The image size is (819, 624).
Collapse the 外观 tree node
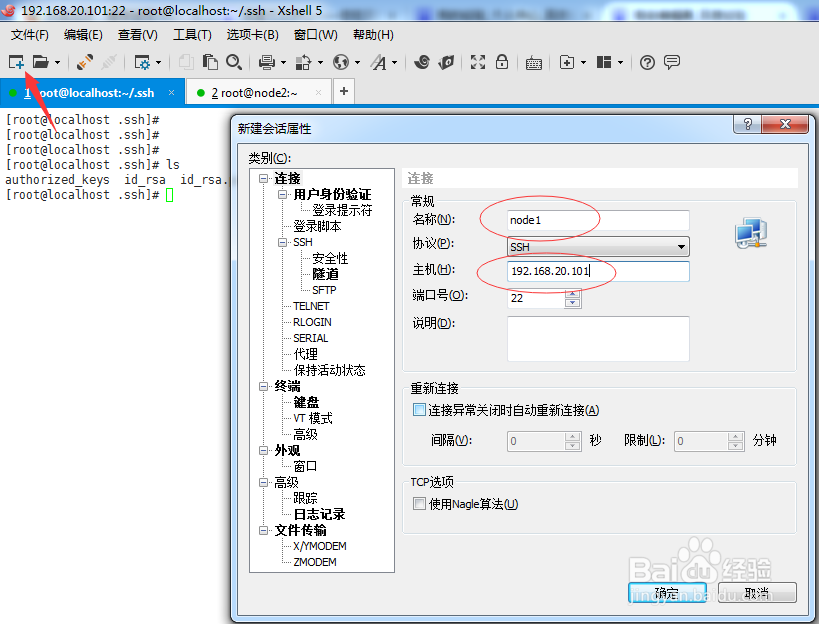click(264, 450)
